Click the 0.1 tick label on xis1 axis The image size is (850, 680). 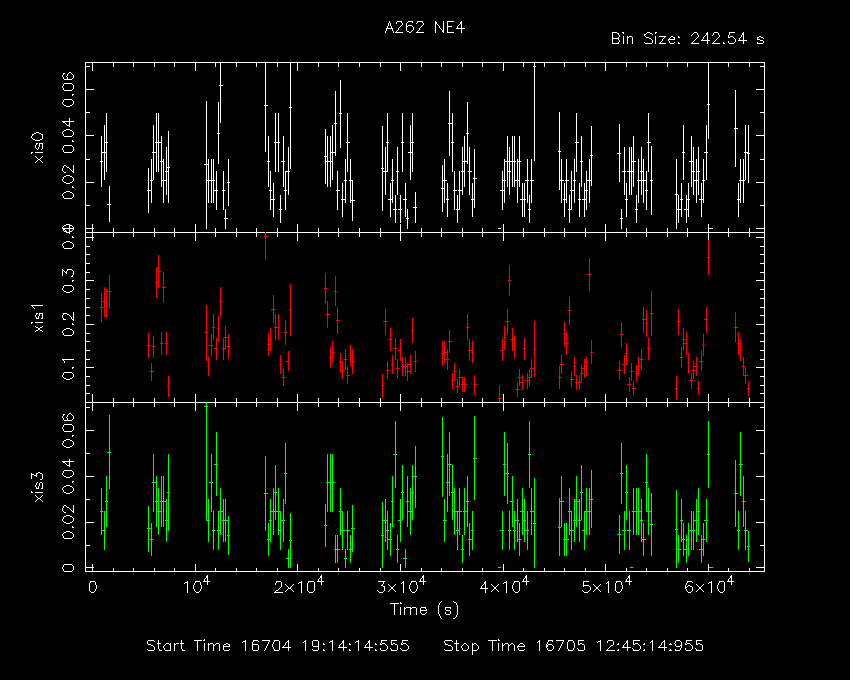click(x=68, y=368)
